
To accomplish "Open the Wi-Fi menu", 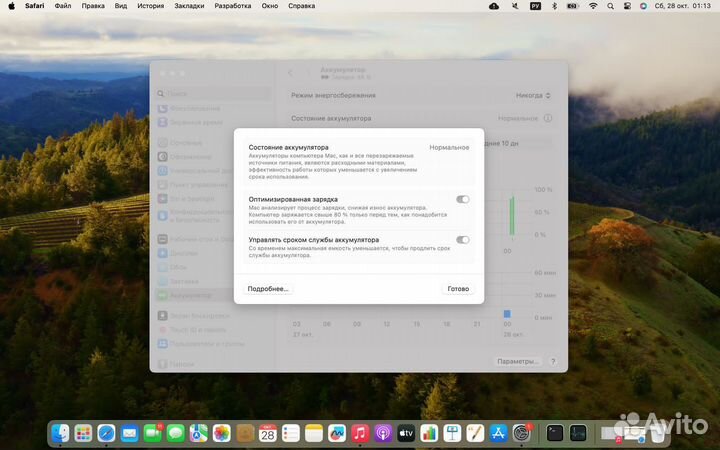I will 593,6.
